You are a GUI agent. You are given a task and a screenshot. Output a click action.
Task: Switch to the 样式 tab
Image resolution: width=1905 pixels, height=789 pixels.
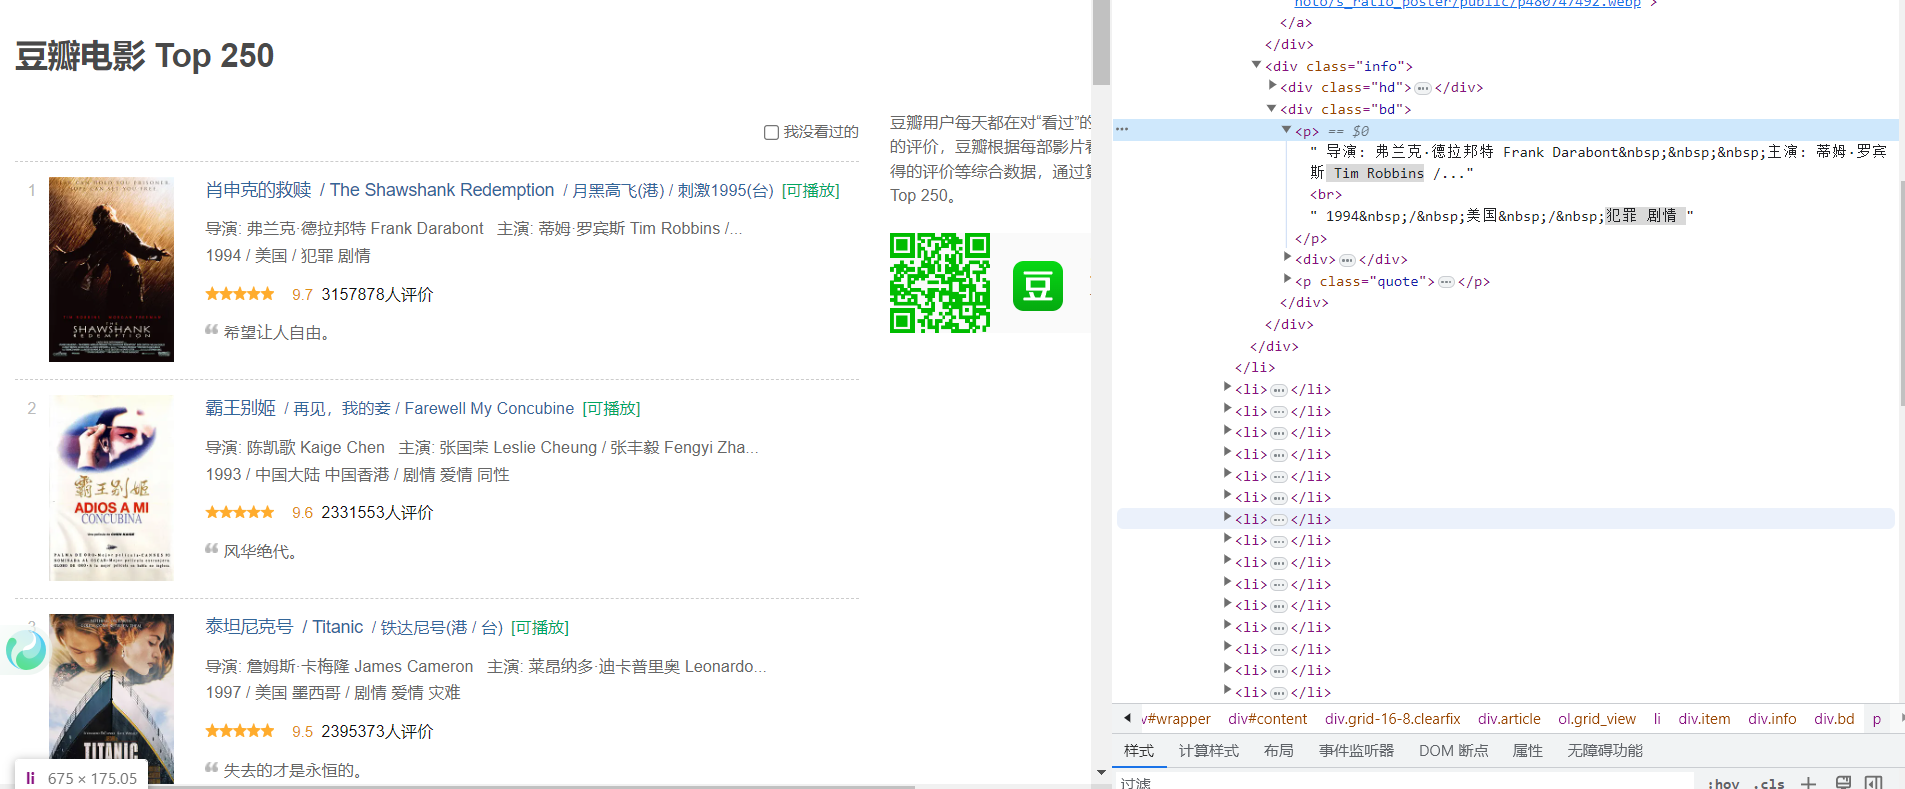pos(1139,751)
